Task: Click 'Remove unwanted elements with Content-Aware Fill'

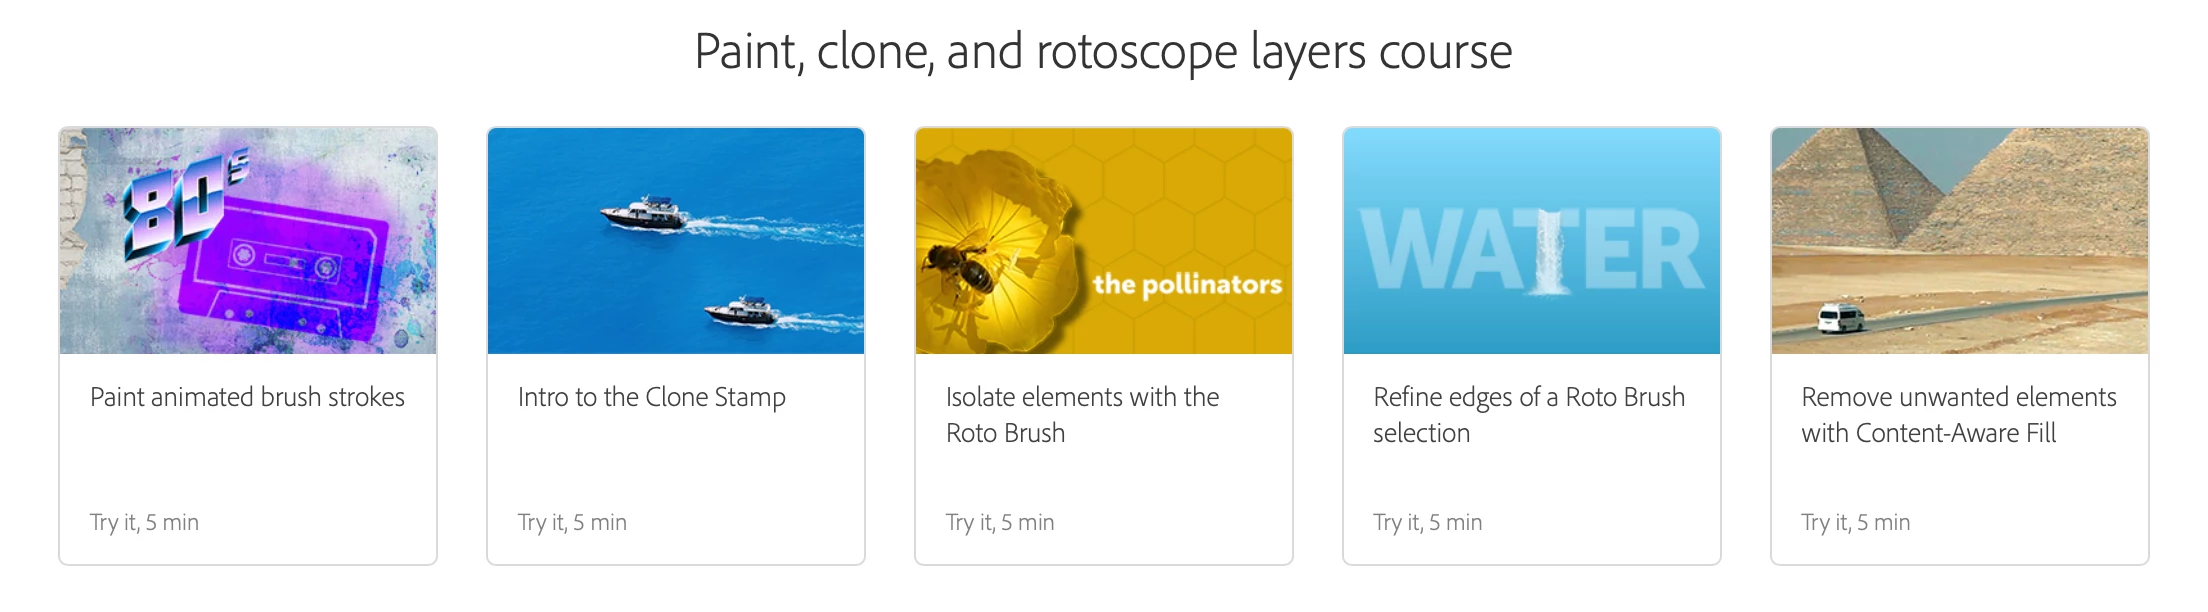Action: pyautogui.click(x=1959, y=415)
